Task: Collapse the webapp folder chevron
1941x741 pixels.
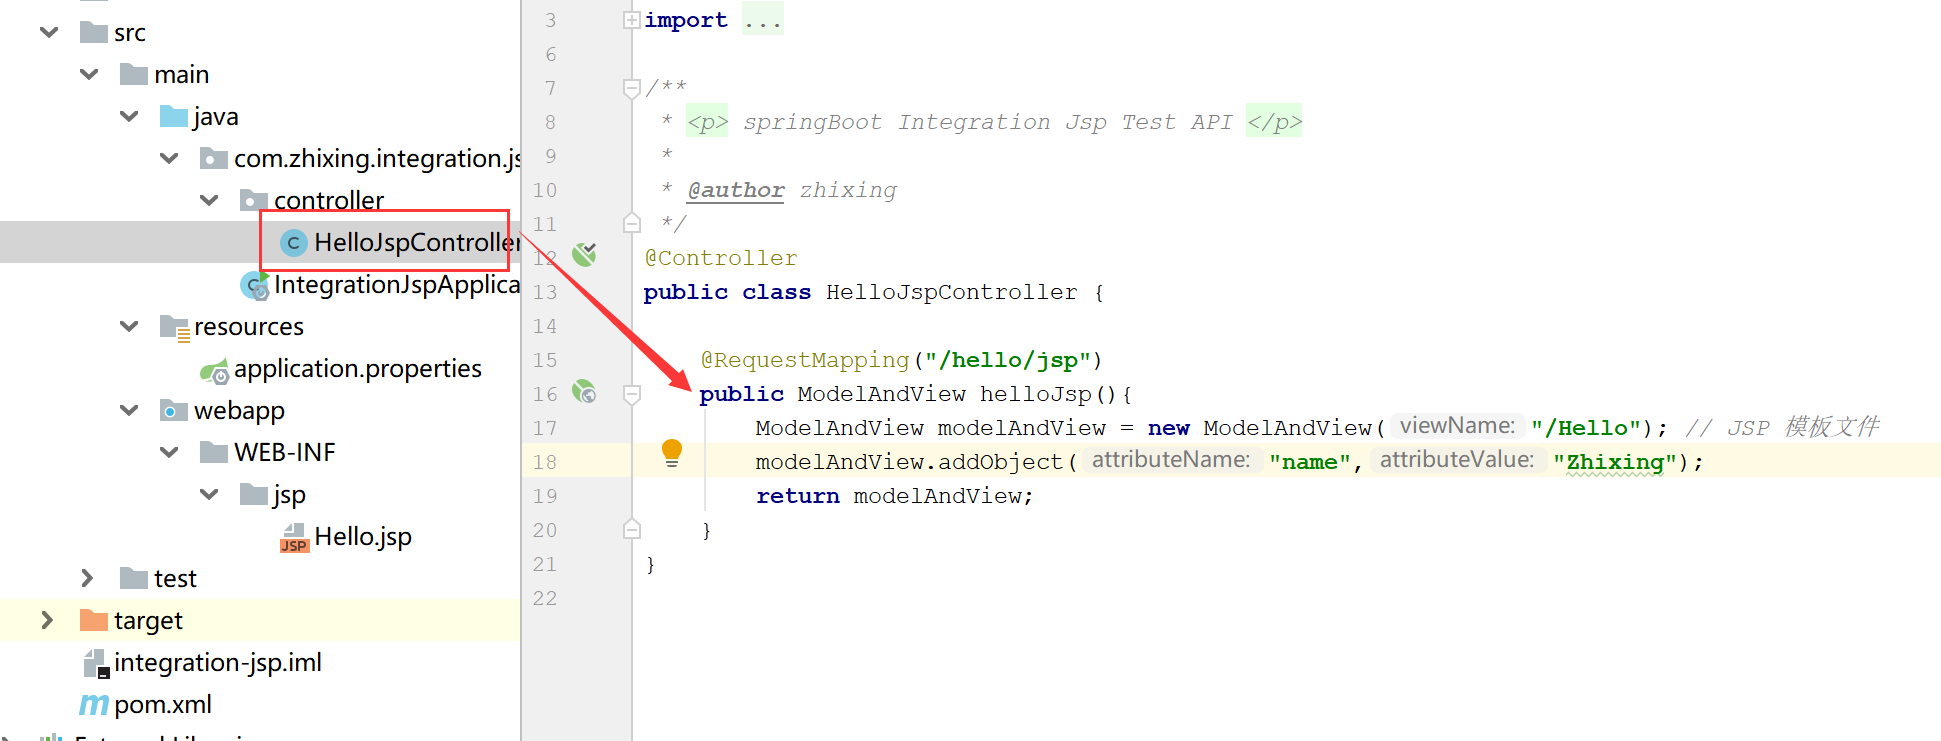Action: point(129,410)
